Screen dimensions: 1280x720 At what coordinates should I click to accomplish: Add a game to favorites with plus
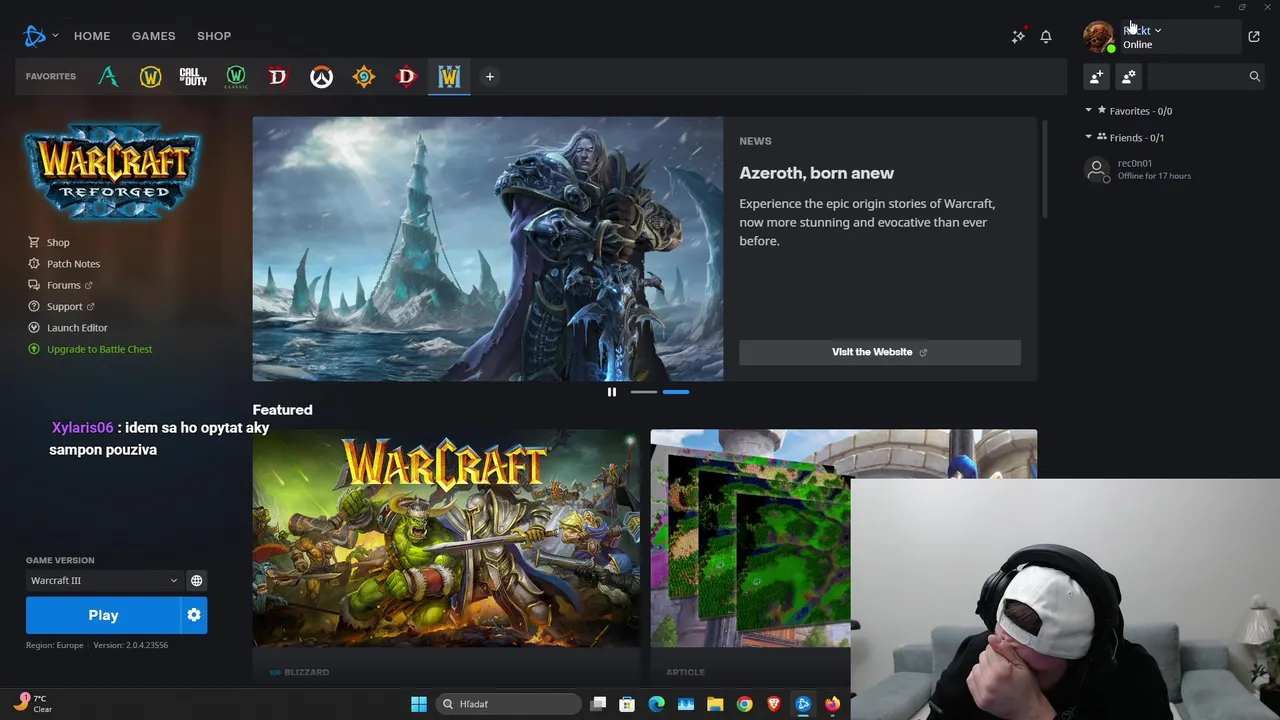[x=490, y=76]
